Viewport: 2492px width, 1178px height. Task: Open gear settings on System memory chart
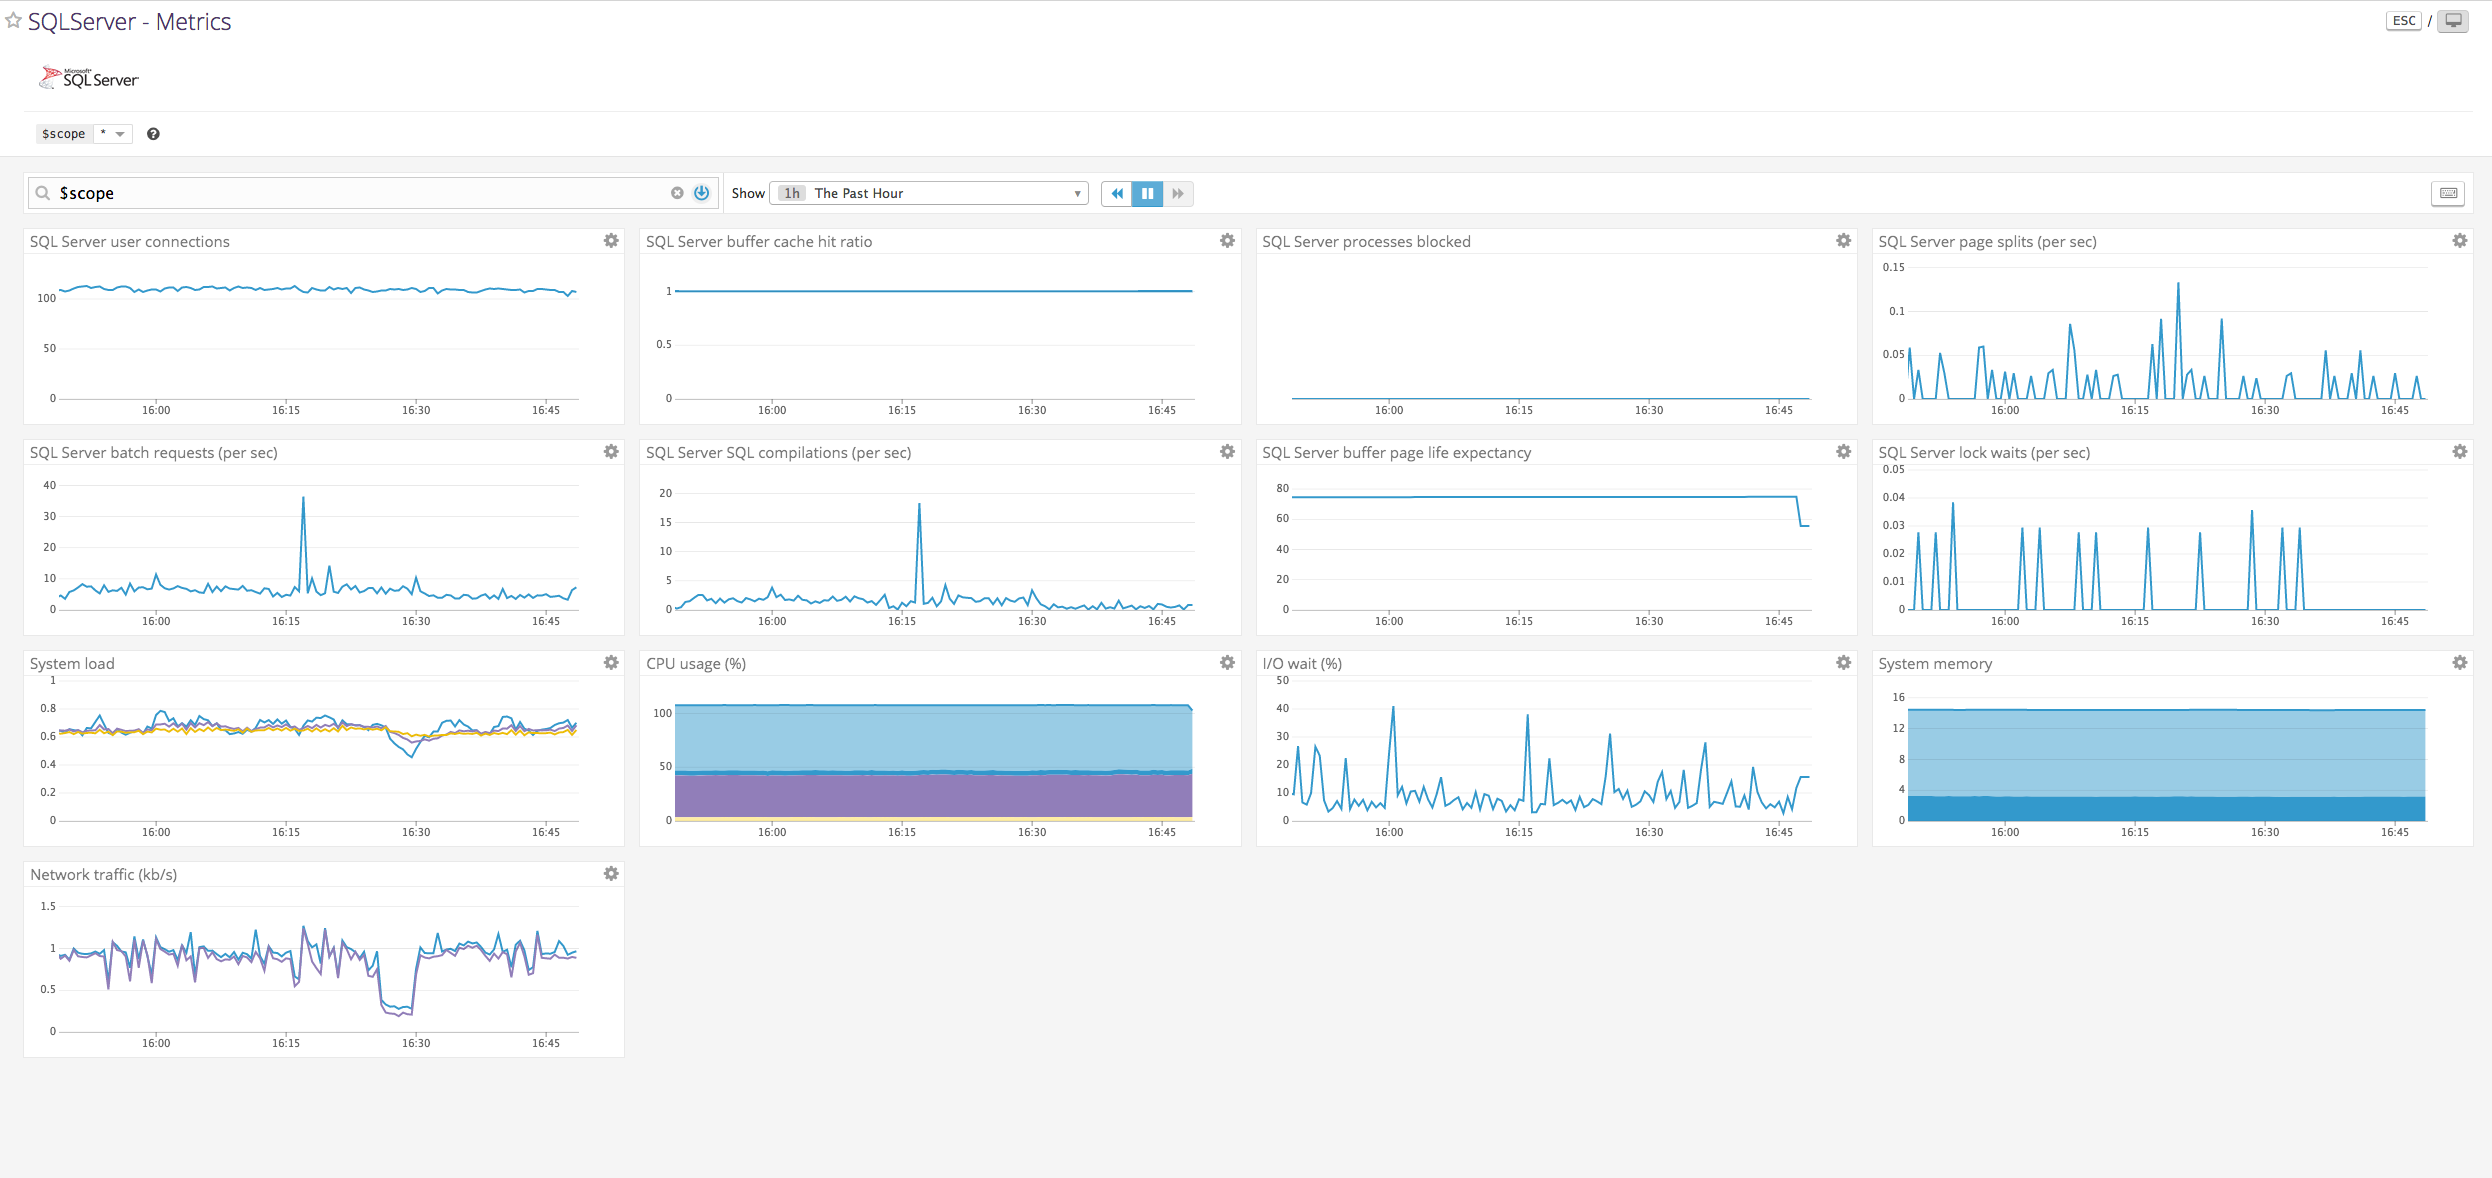[2460, 663]
